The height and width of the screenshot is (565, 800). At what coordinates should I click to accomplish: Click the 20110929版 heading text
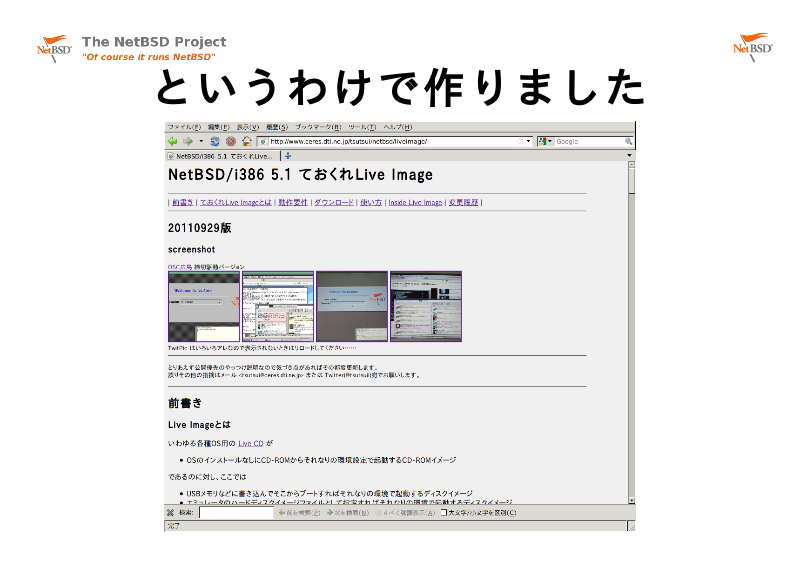point(199,228)
